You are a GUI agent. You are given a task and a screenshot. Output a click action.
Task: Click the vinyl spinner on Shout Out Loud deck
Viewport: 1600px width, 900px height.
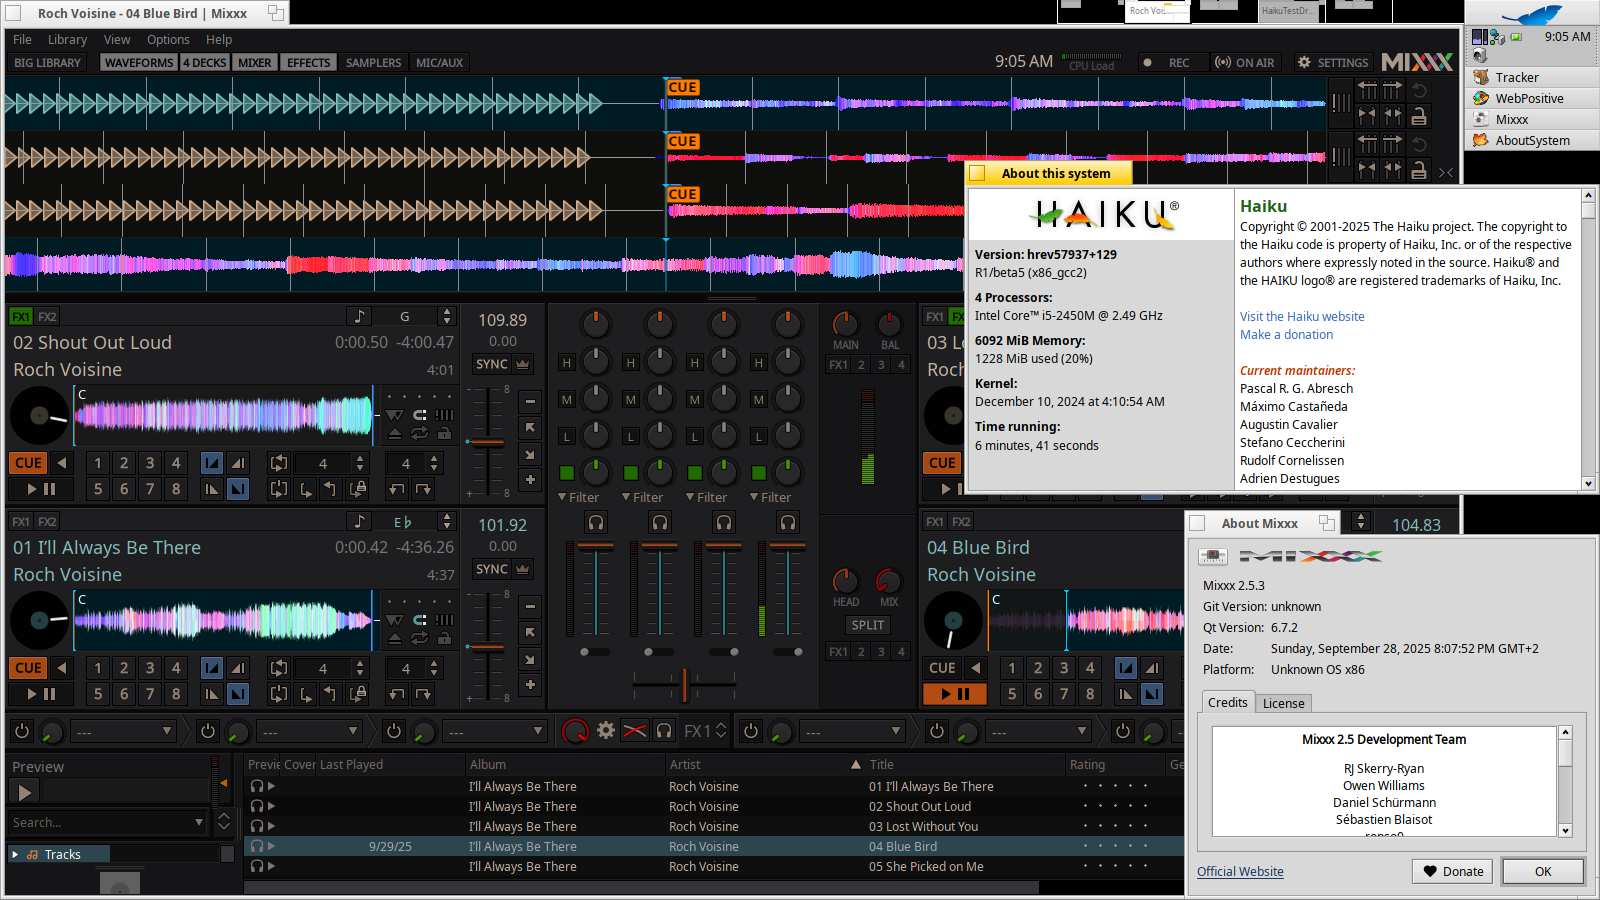pos(40,415)
